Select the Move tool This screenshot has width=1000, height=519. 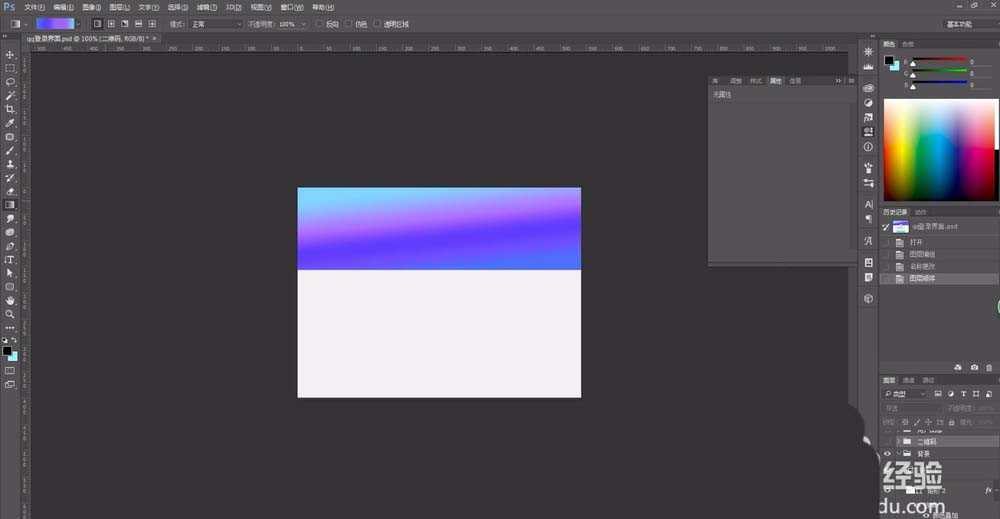(x=10, y=55)
